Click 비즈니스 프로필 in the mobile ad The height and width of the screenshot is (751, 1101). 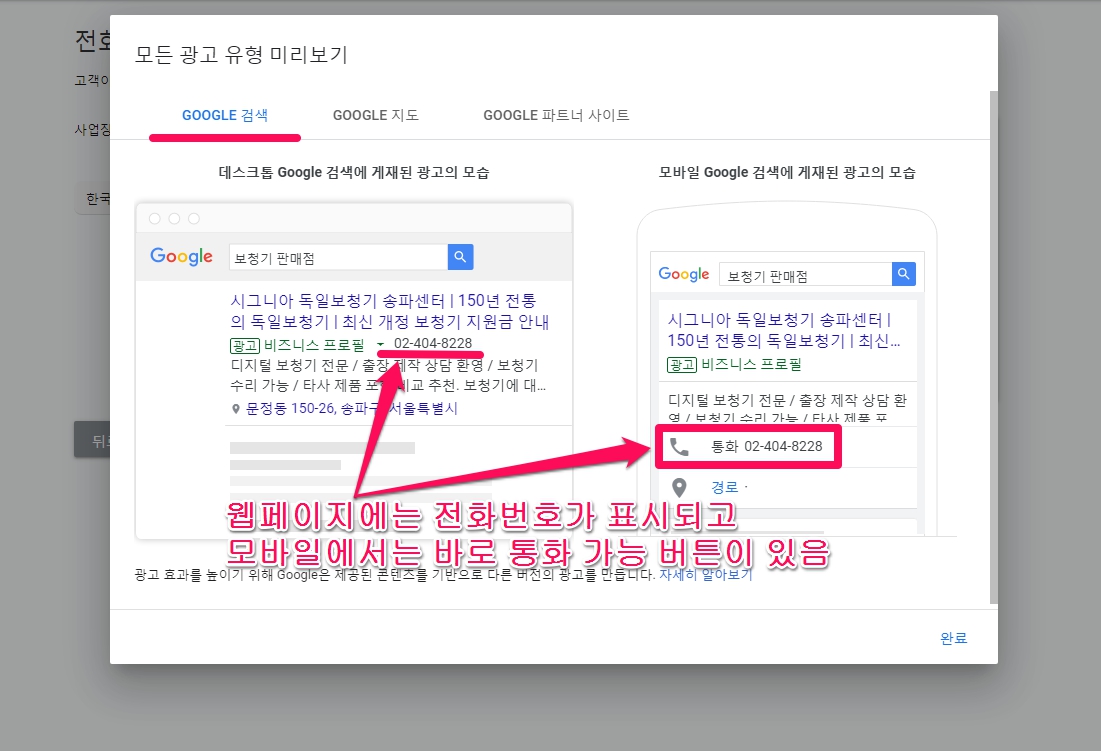click(751, 364)
